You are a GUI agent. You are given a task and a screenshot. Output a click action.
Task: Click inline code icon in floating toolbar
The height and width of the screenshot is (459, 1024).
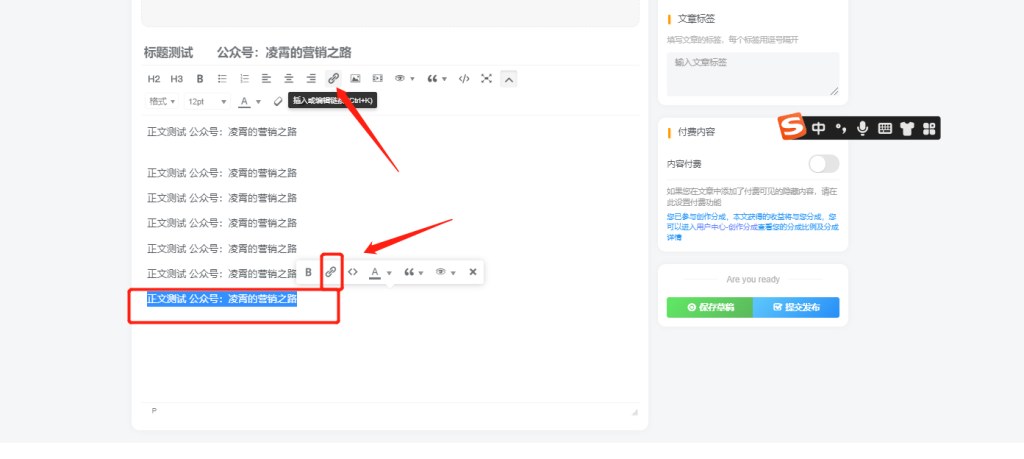pyautogui.click(x=353, y=272)
